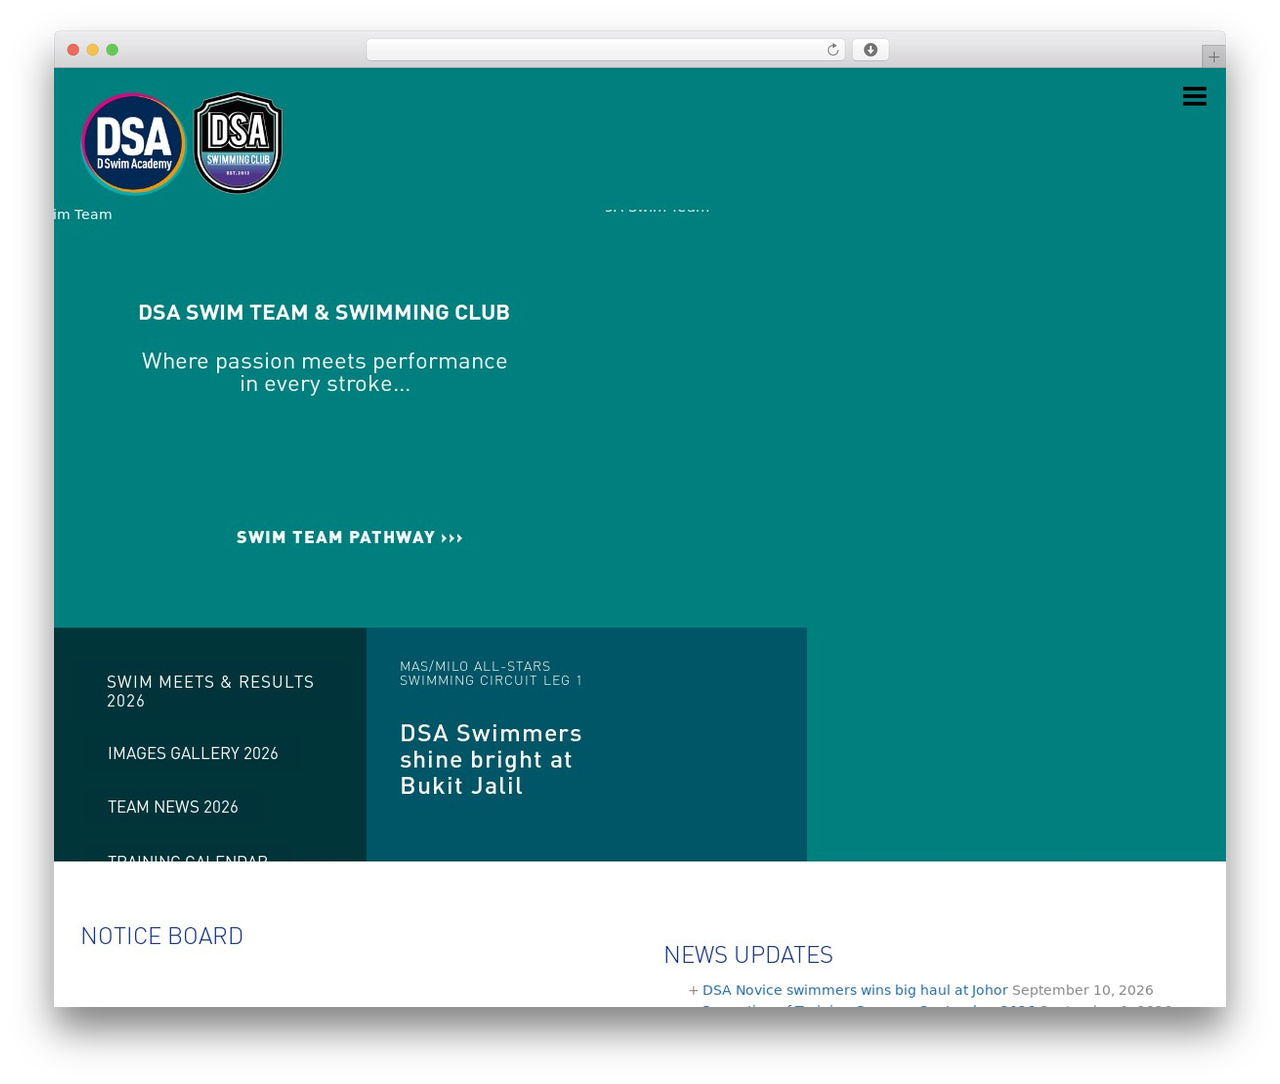The image size is (1280, 1084).
Task: Click the DSA Swimming Club shield logo
Action: (238, 142)
